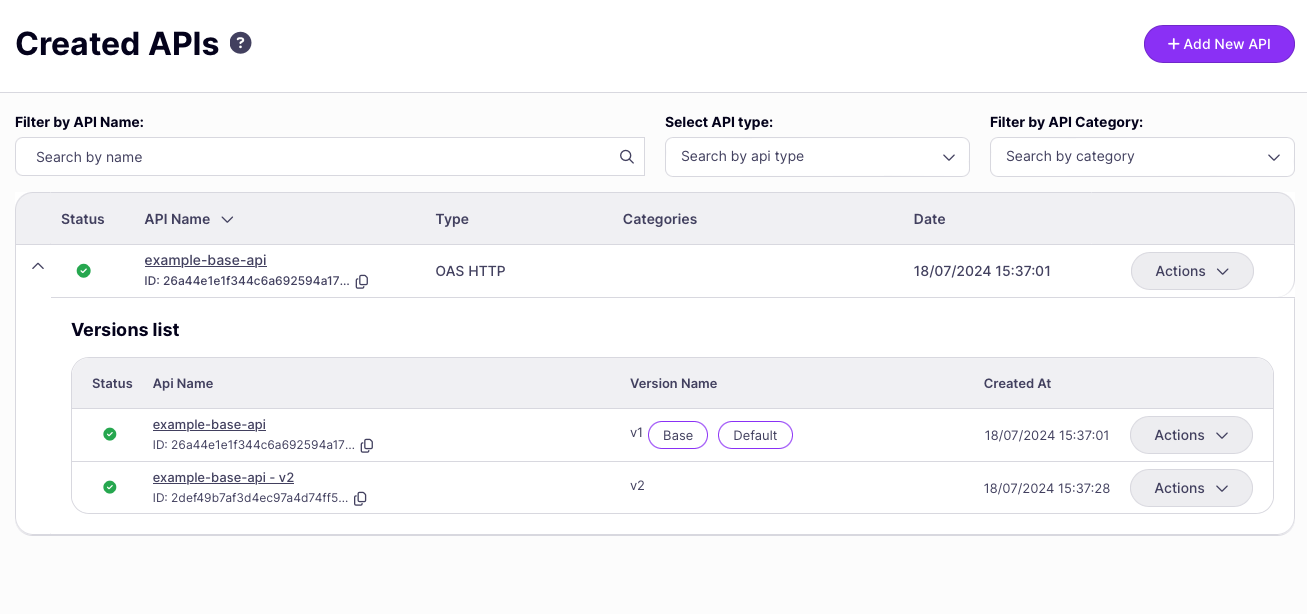Click the v2 row status indicator

[110, 487]
